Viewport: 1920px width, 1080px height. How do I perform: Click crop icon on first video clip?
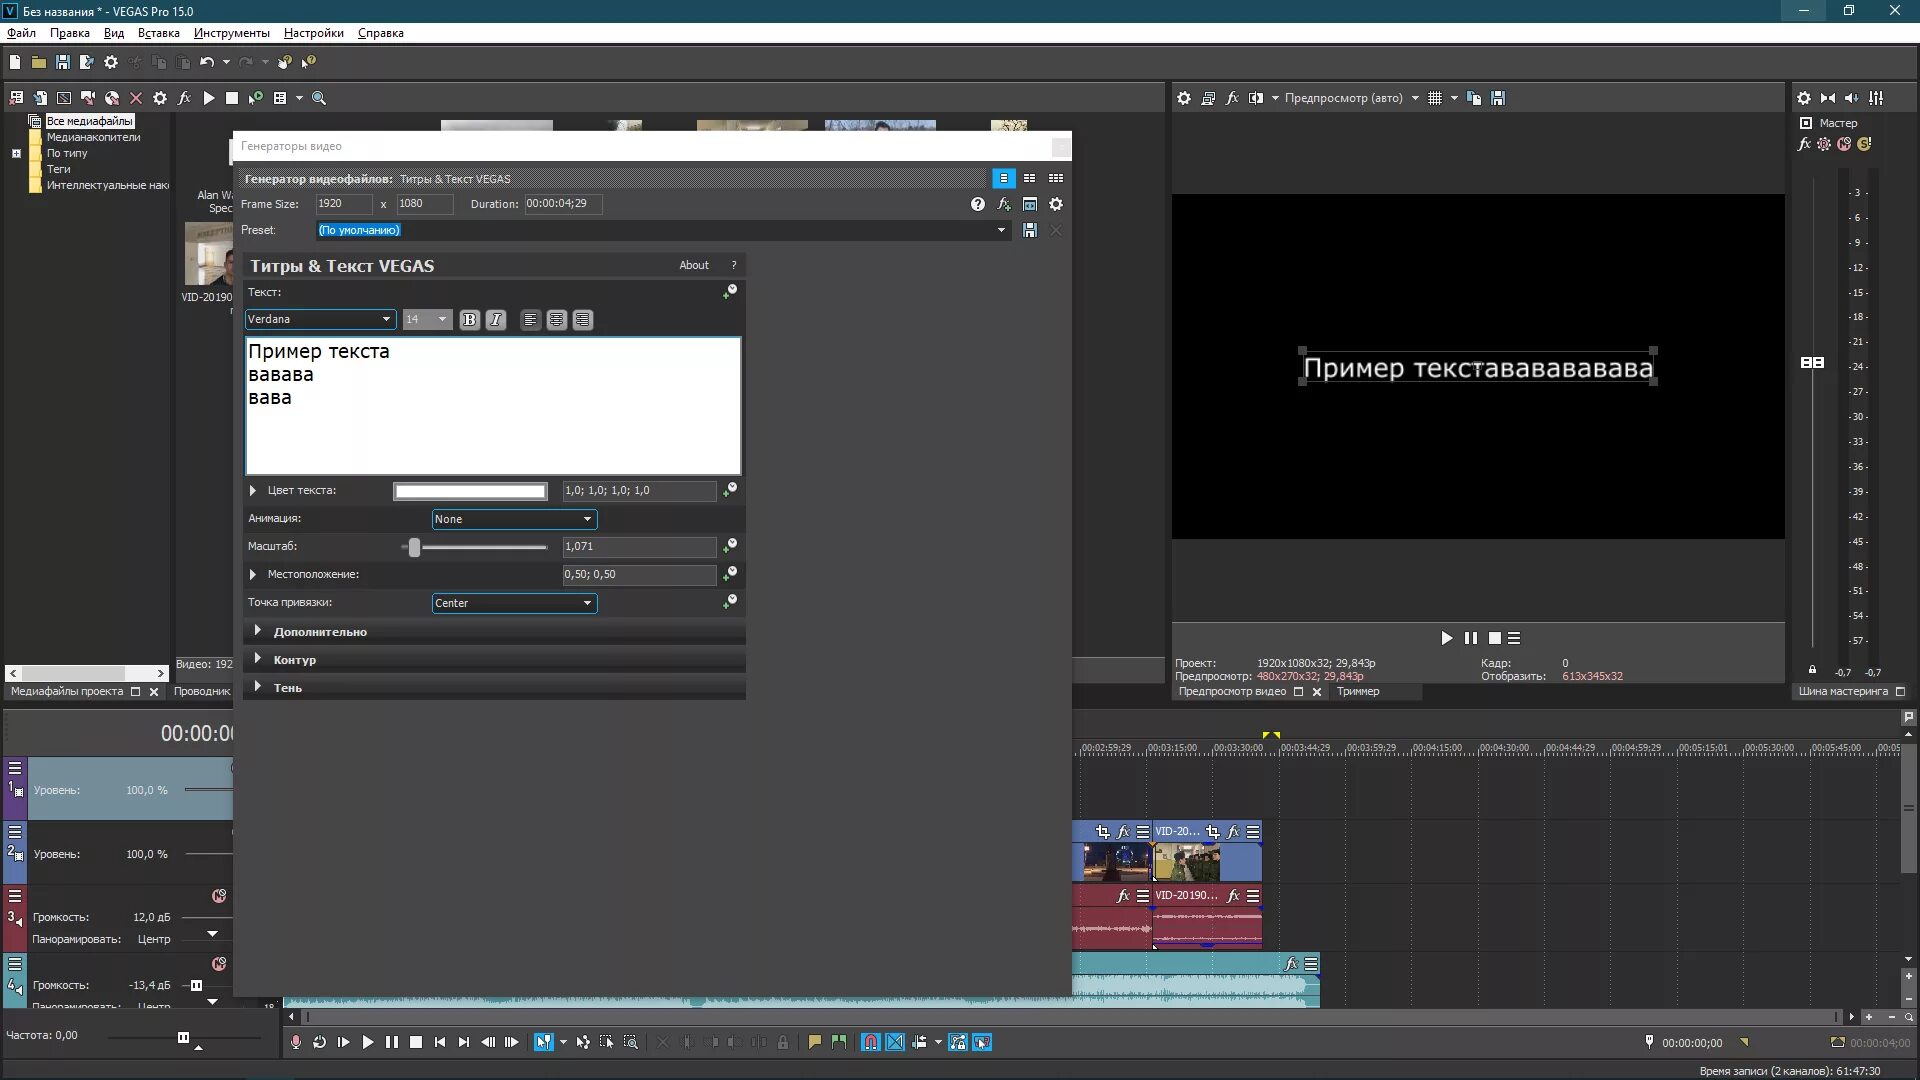tap(1102, 832)
